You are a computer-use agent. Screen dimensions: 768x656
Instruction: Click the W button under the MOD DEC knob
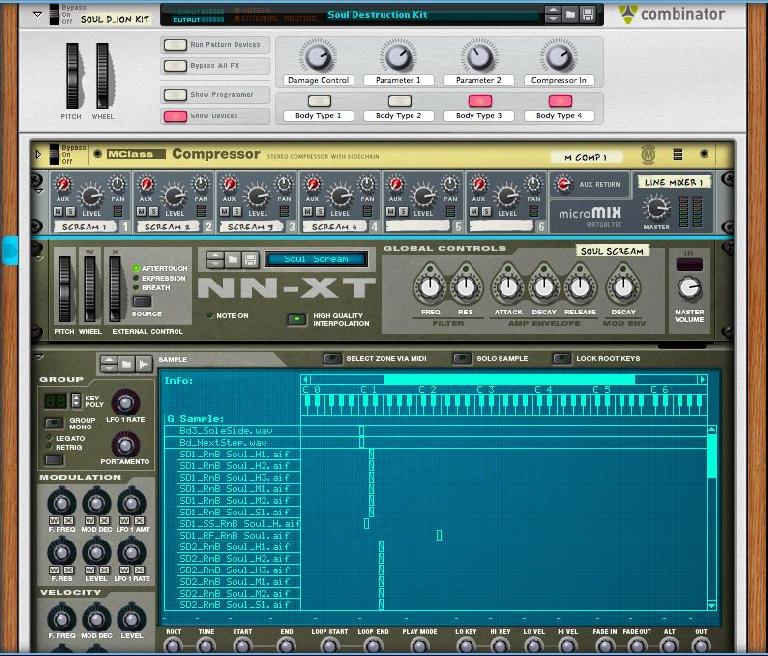[90, 520]
